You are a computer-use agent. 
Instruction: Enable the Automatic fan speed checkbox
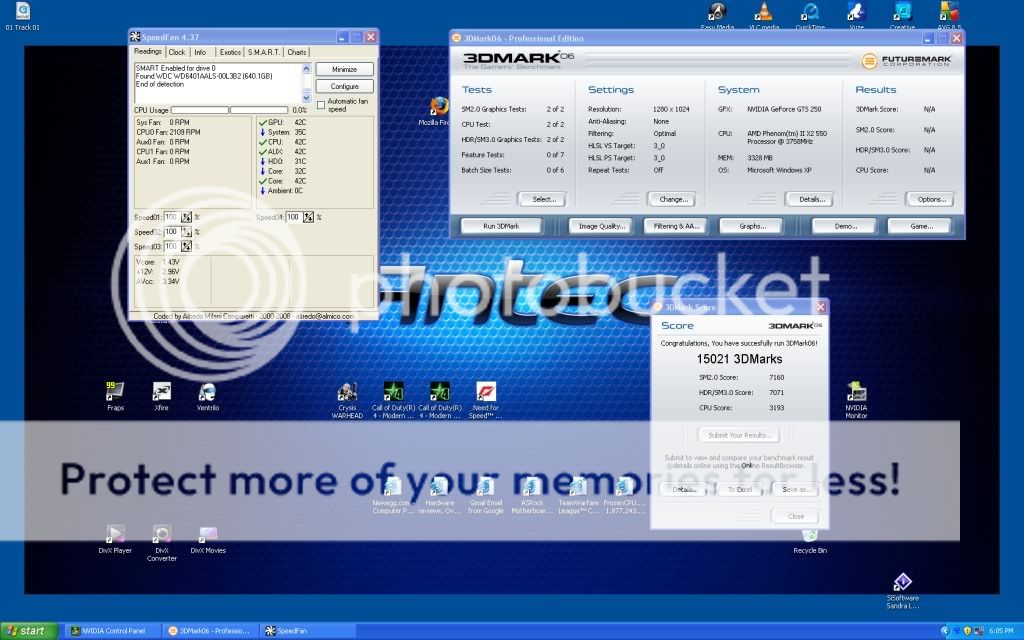pyautogui.click(x=320, y=103)
